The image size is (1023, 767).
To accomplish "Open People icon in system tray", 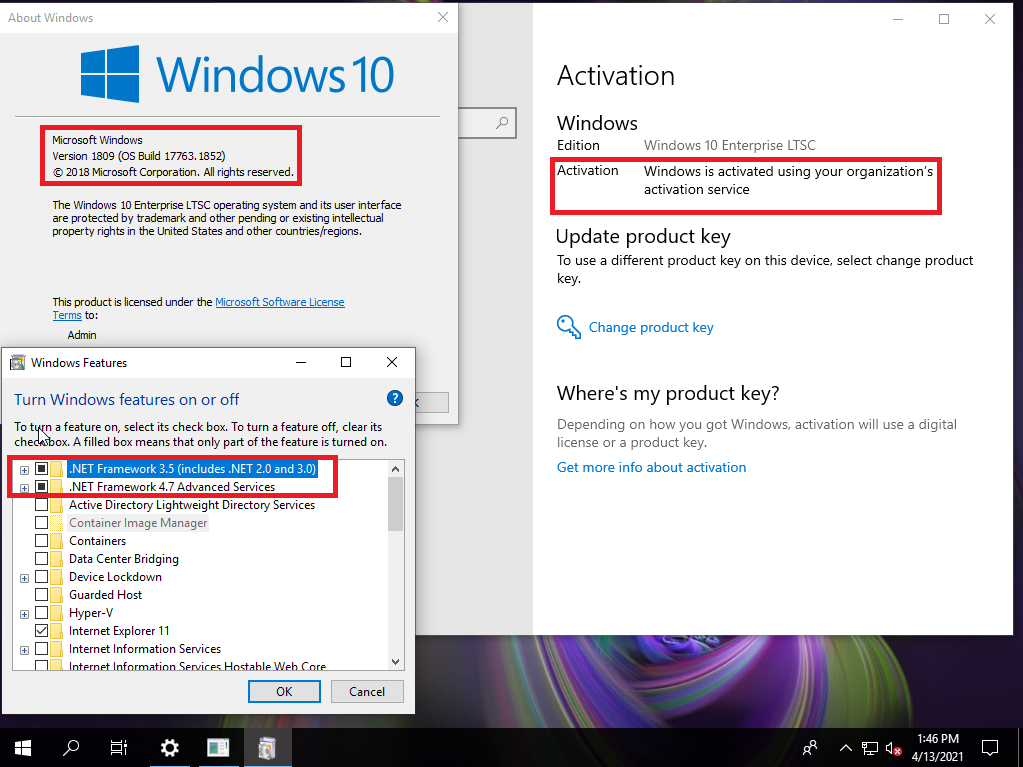I will [x=810, y=747].
